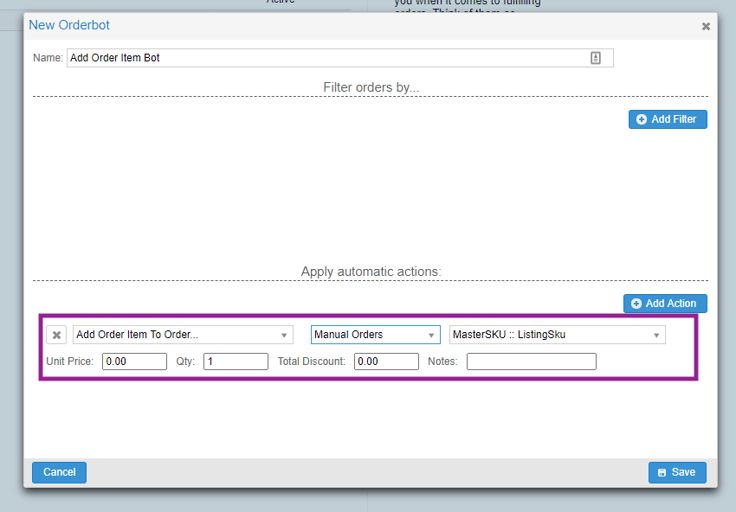Click the Unit Price field
Viewport: 736px width, 512px height.
[134, 361]
